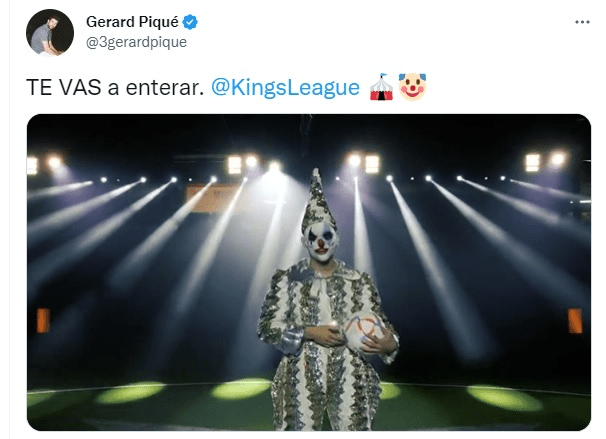Click the ball held by the clown
The height and width of the screenshot is (439, 606).
364,332
